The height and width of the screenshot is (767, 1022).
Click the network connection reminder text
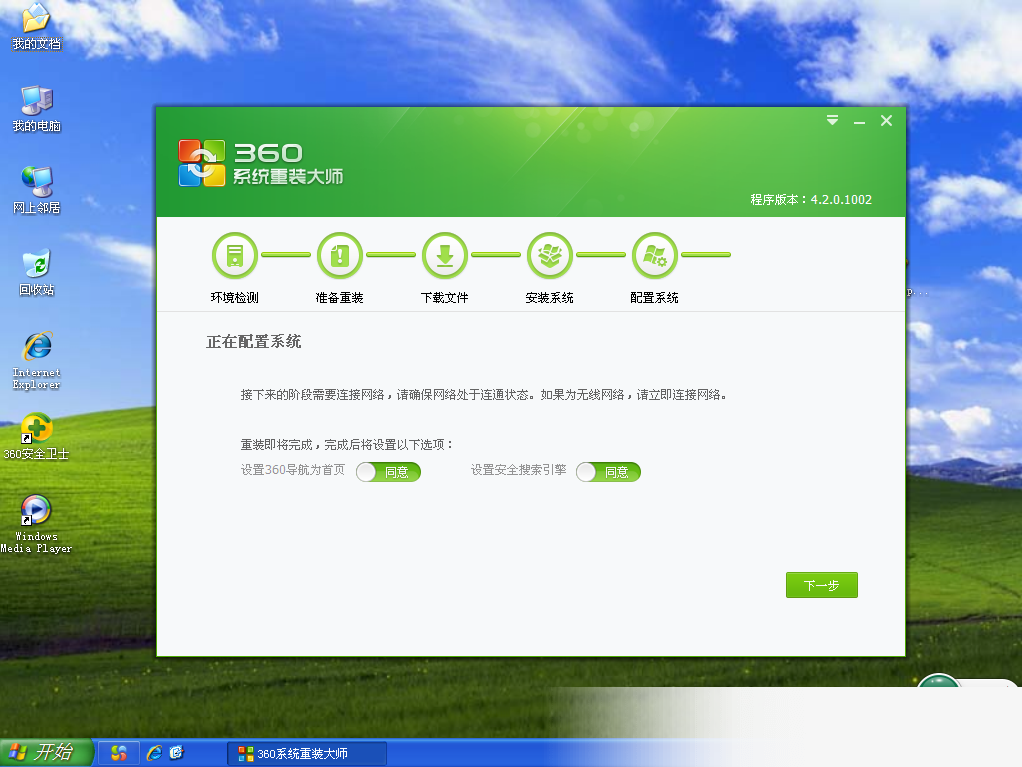click(x=484, y=394)
